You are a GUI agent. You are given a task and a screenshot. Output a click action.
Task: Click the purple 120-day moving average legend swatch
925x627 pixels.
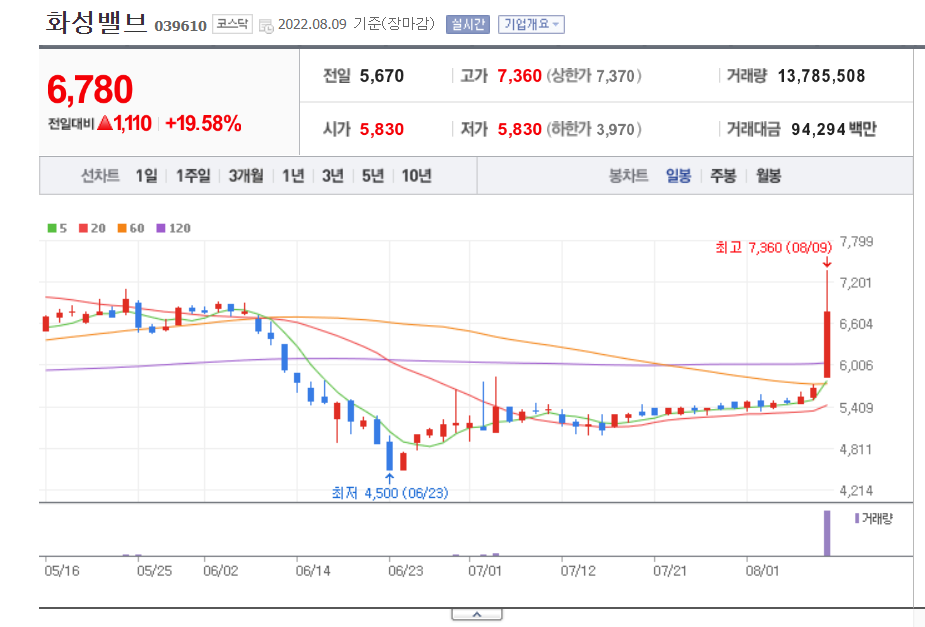tap(161, 228)
